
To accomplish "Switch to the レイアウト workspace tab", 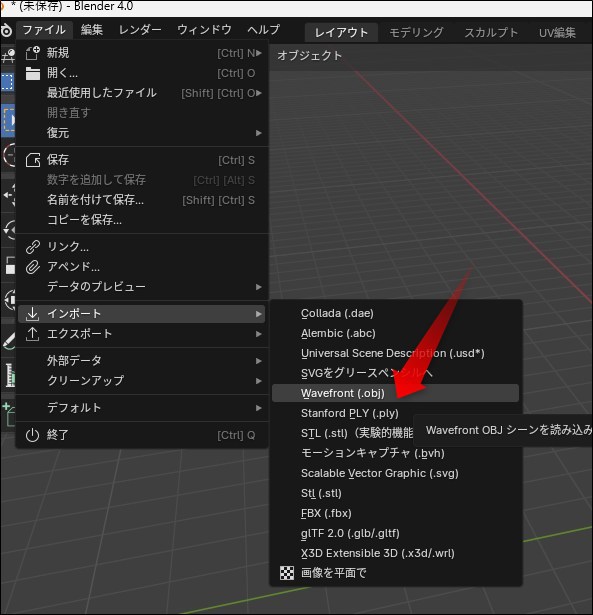I will 341,32.
